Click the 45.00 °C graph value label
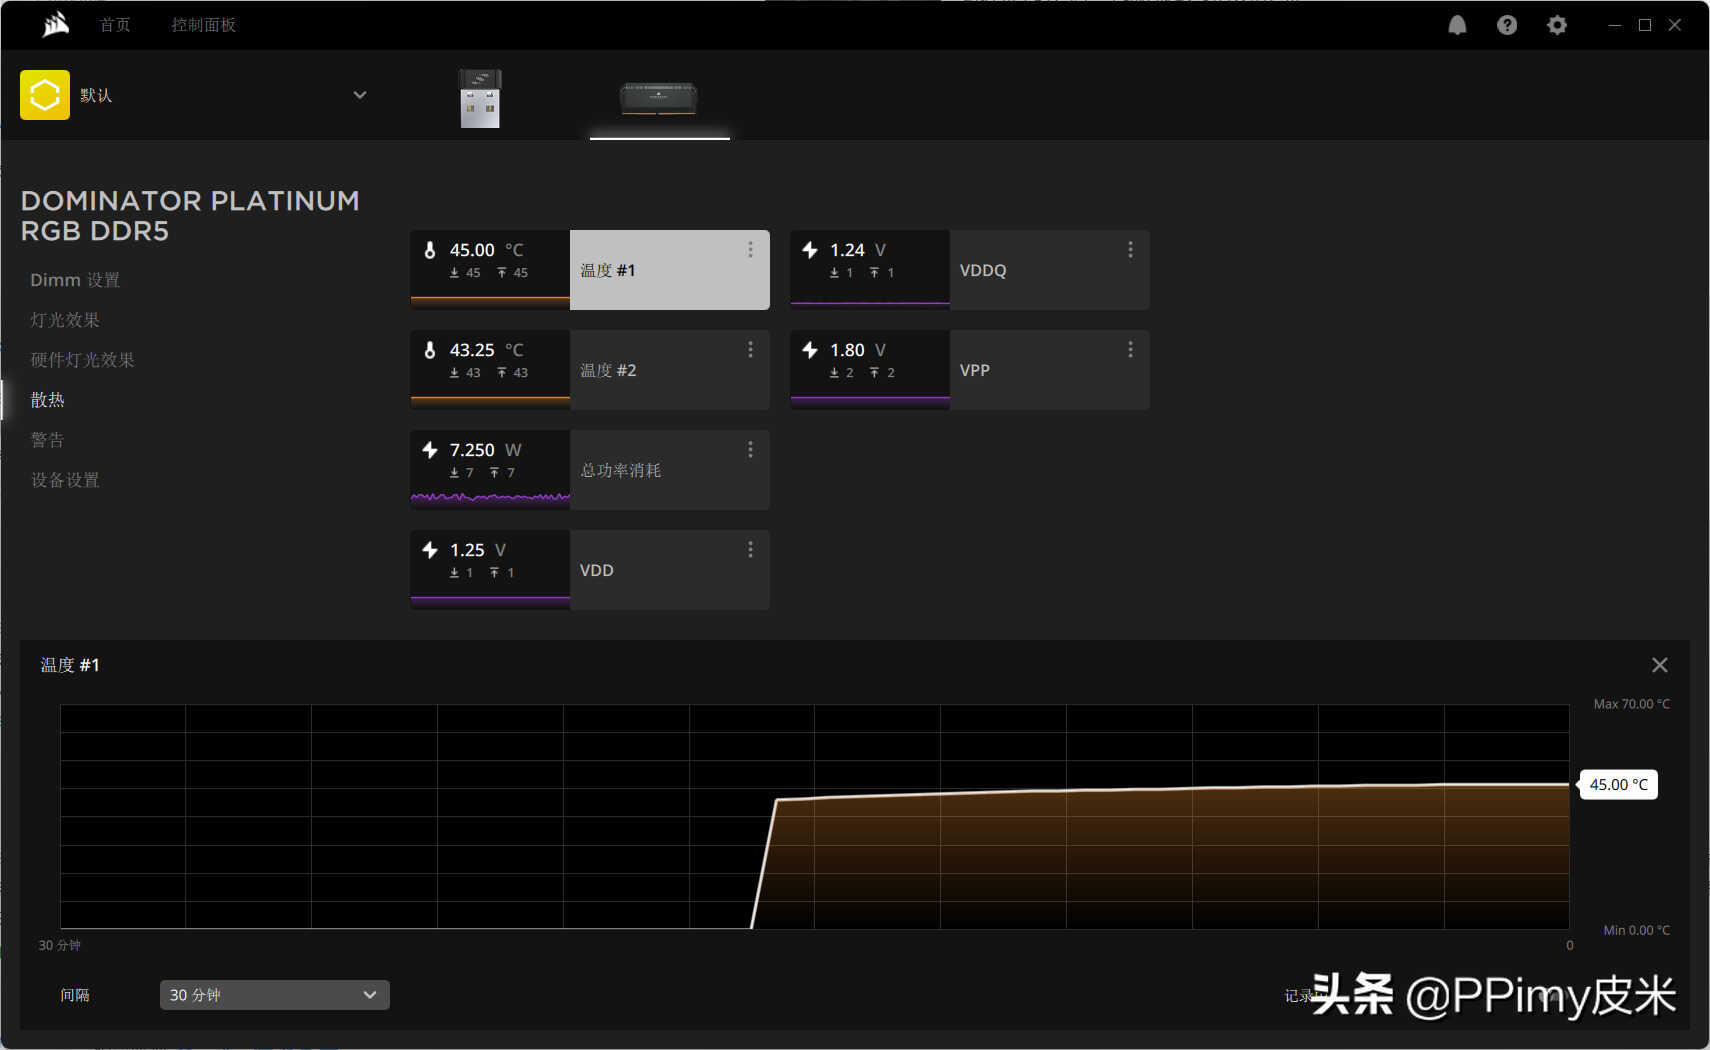This screenshot has width=1710, height=1050. pyautogui.click(x=1618, y=785)
